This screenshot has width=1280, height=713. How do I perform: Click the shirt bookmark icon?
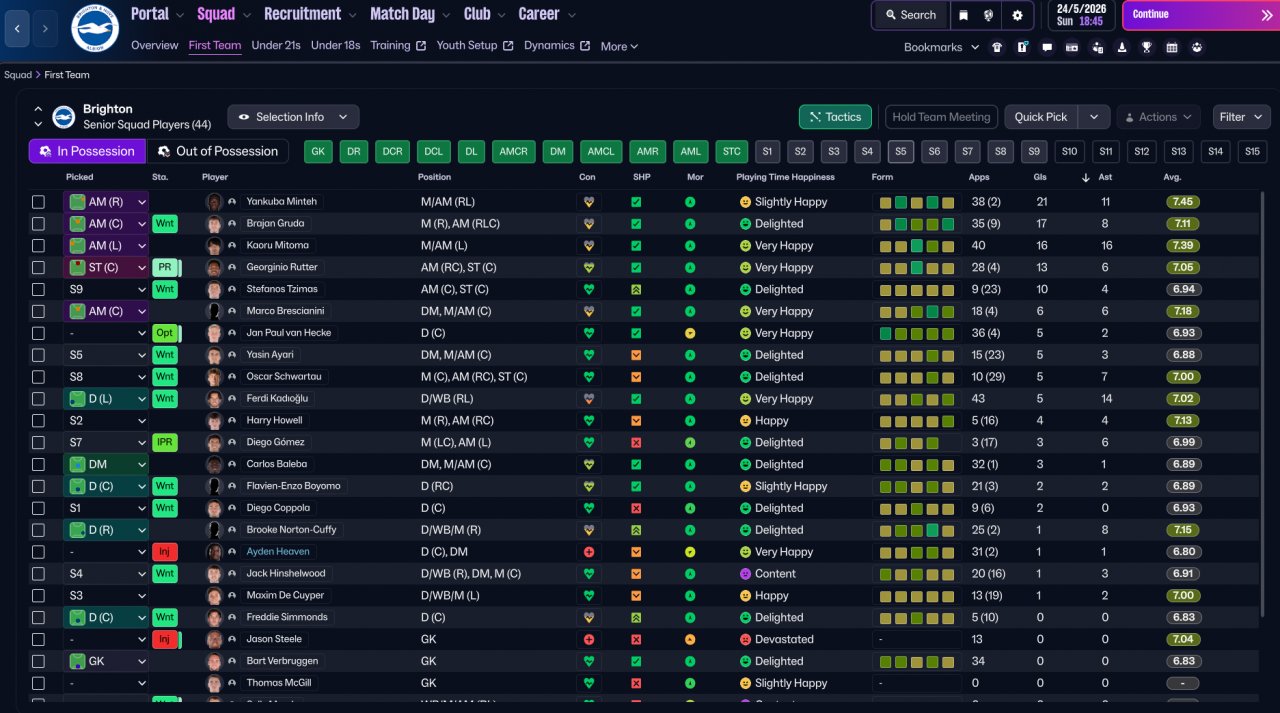pos(996,47)
